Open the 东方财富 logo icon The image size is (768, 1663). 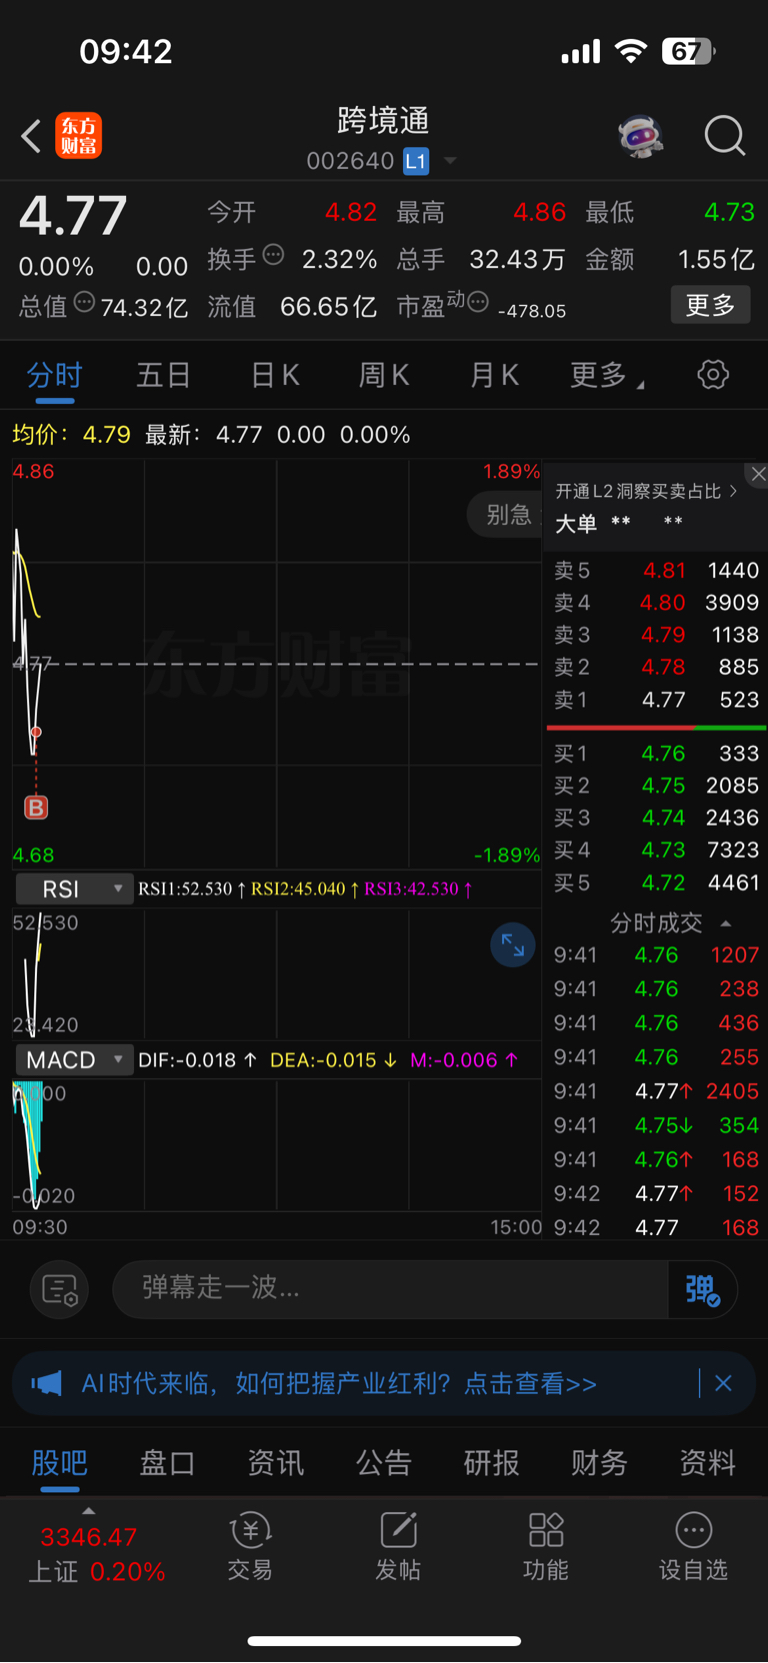tap(79, 136)
